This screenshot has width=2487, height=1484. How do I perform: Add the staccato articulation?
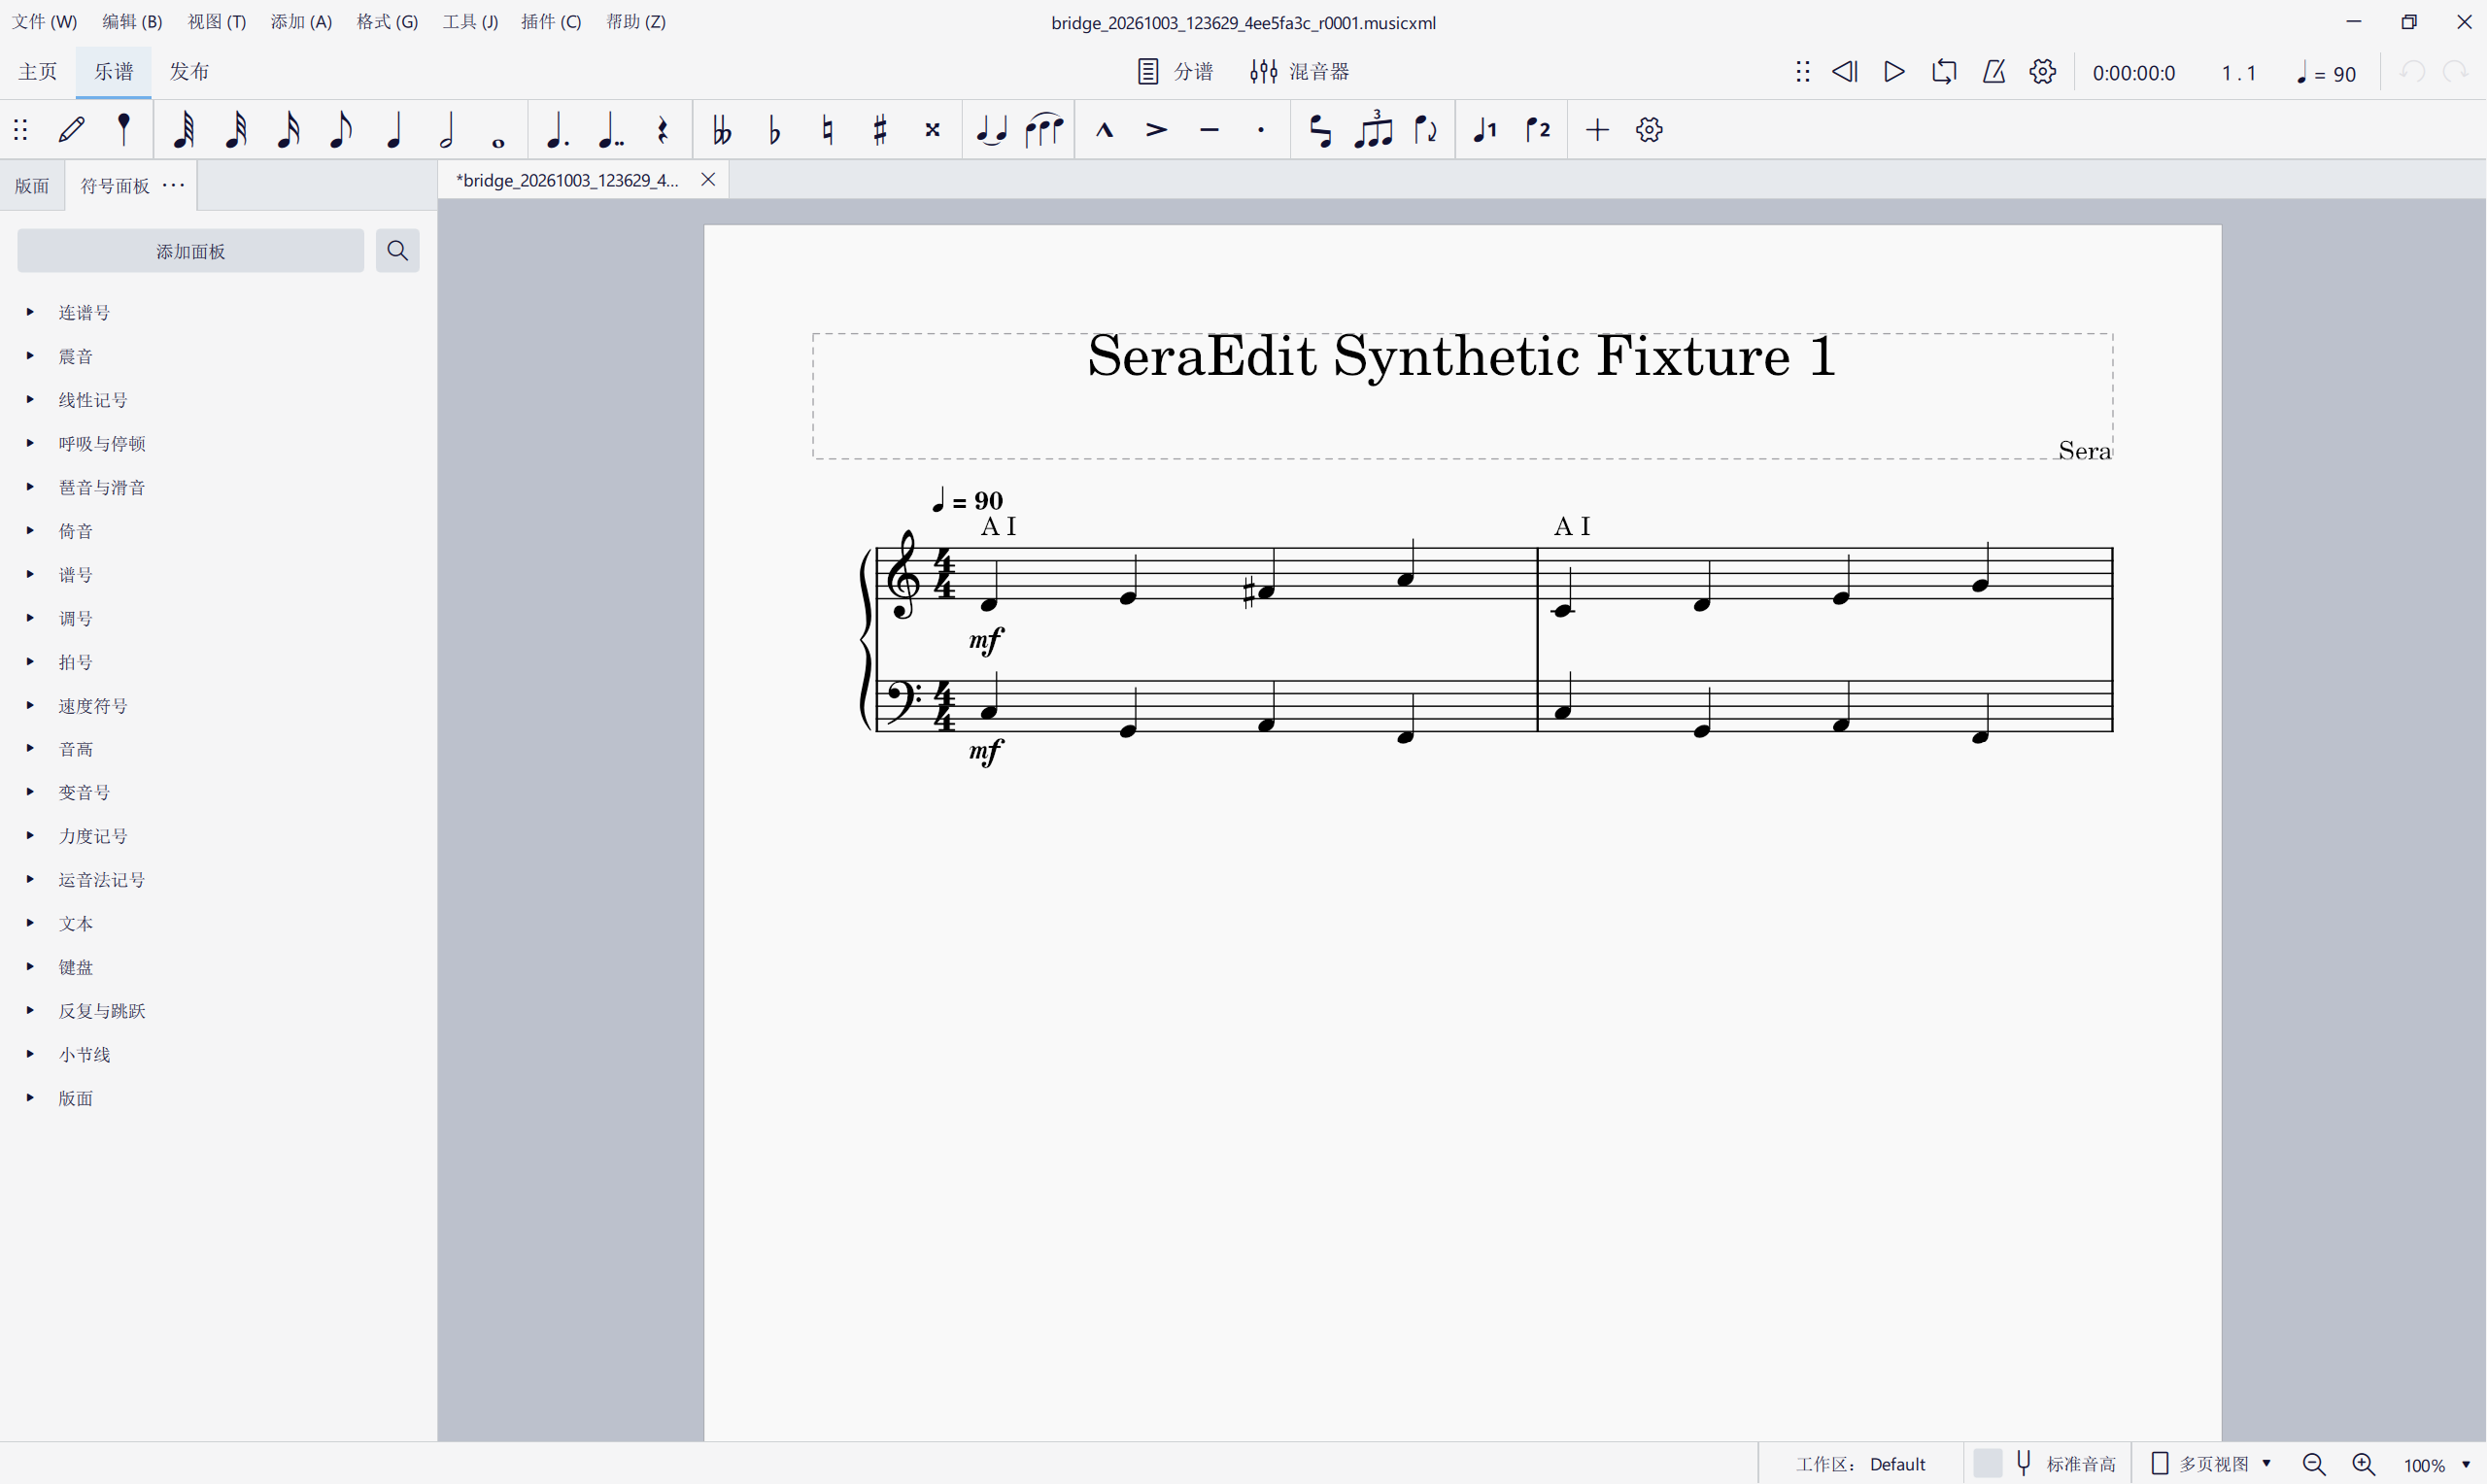pos(1262,130)
